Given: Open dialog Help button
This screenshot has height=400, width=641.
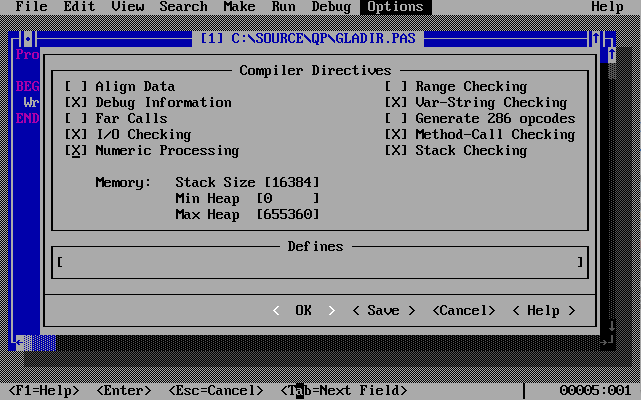Looking at the screenshot, I should click(543, 311).
